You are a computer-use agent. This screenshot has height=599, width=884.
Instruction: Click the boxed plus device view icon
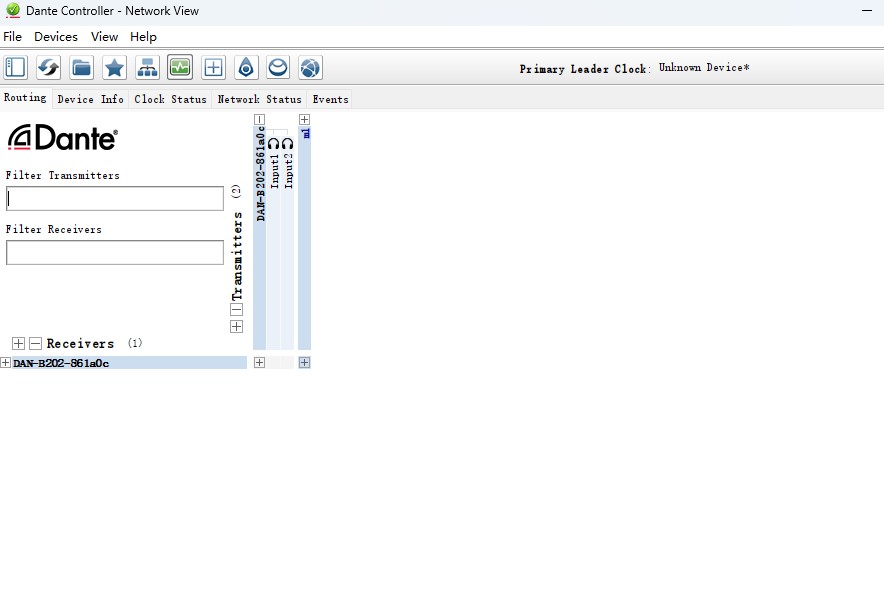point(213,68)
